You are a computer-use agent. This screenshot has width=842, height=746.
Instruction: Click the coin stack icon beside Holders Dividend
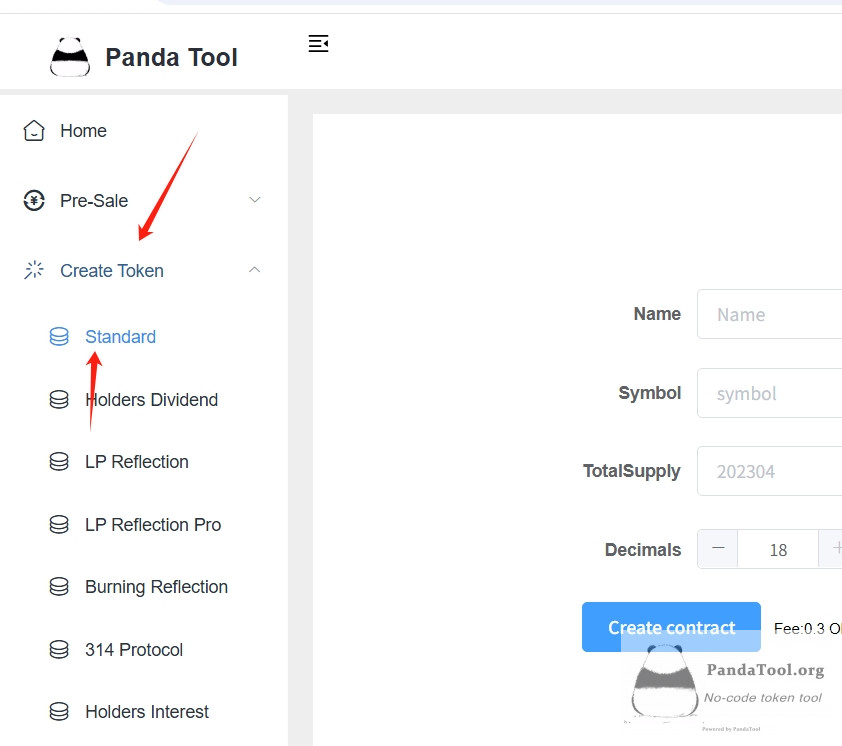(59, 400)
